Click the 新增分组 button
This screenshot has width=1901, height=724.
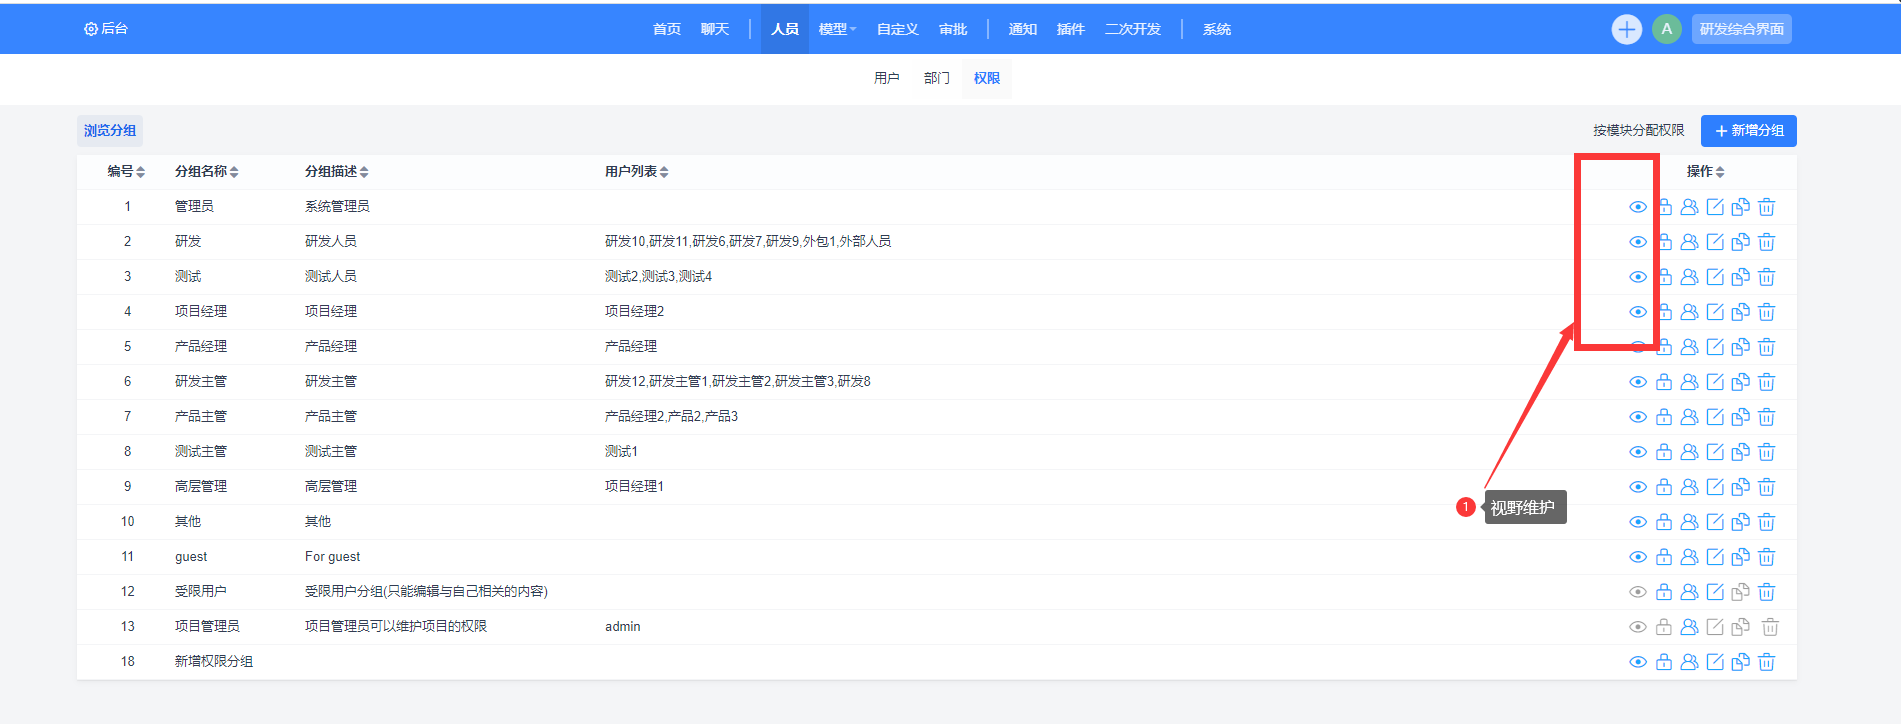tap(1748, 131)
